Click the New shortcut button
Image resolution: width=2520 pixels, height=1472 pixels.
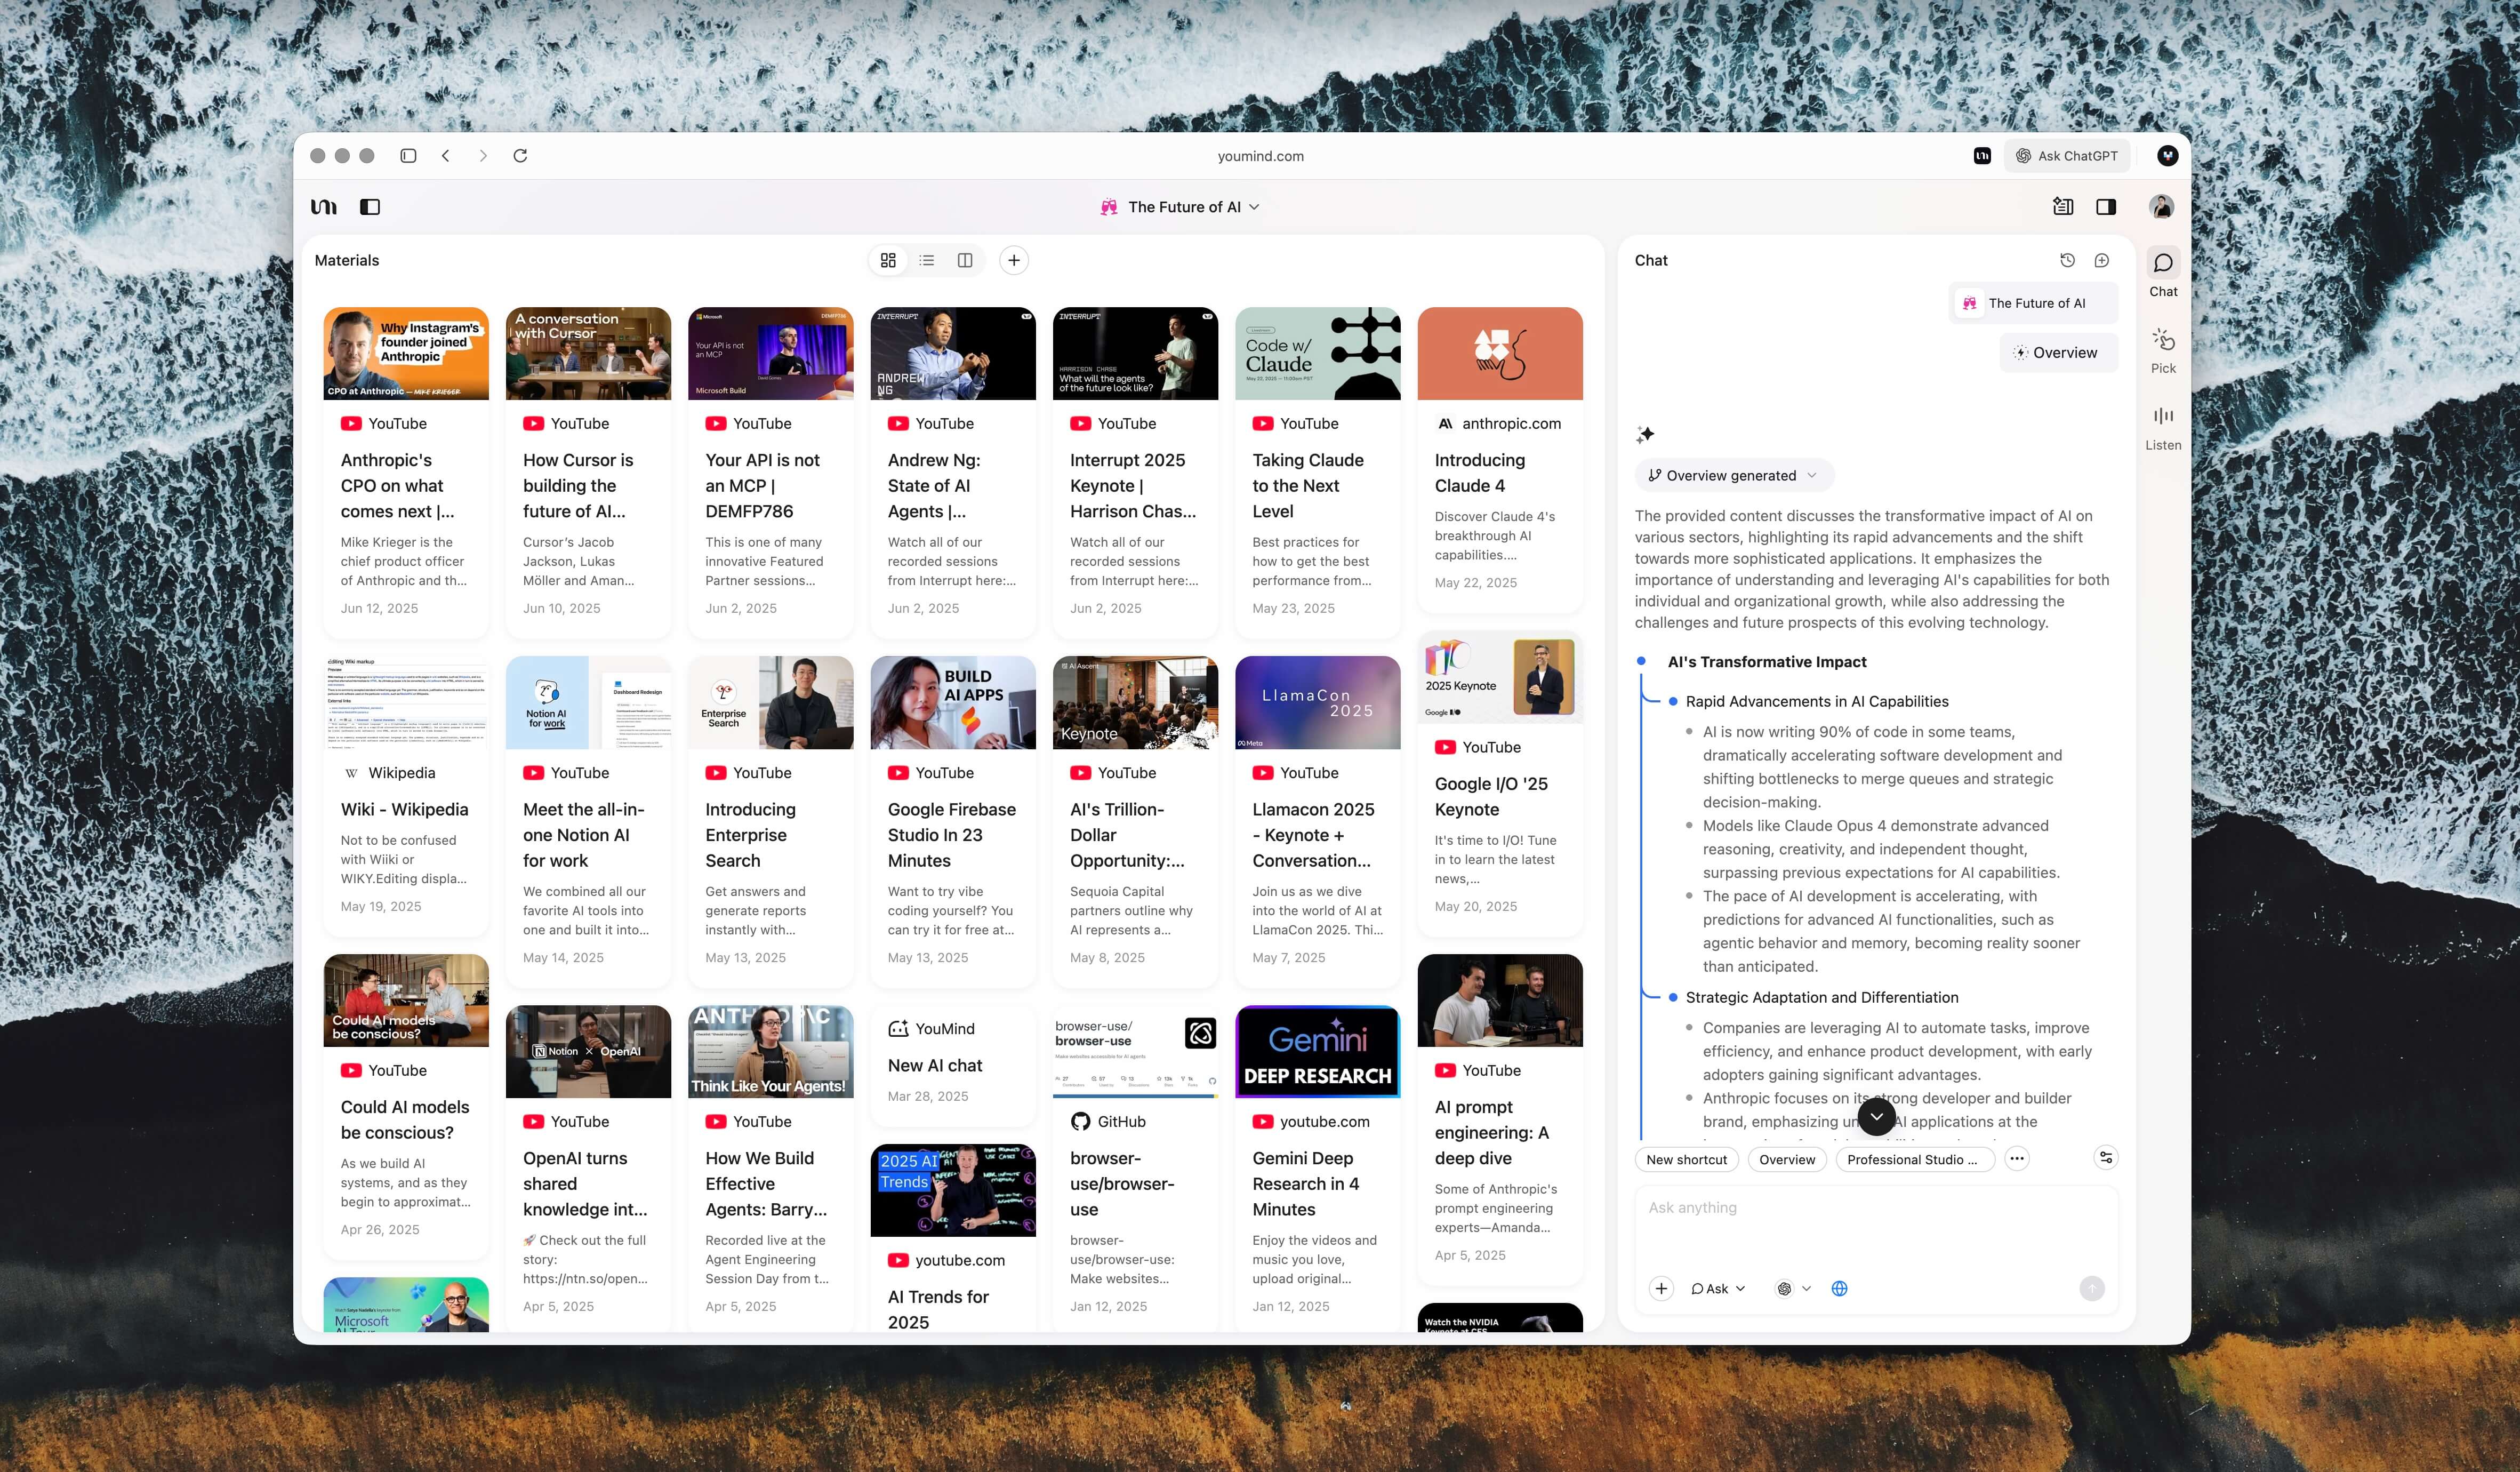(x=1686, y=1159)
